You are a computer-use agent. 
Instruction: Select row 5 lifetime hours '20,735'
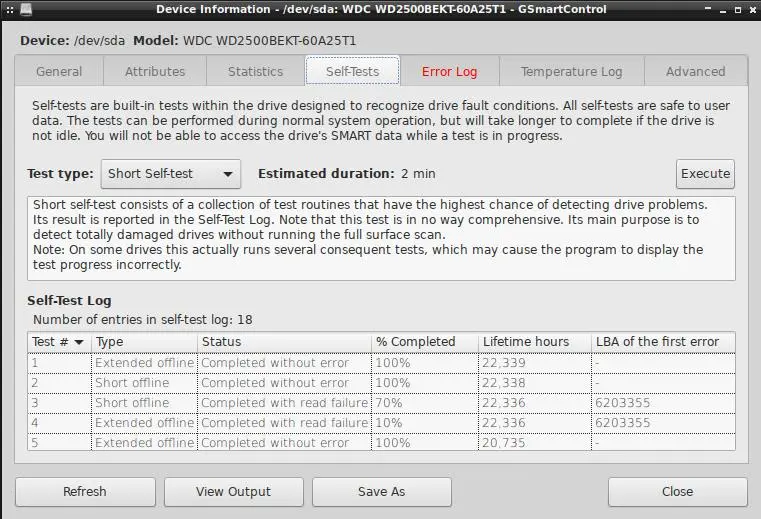(535, 443)
